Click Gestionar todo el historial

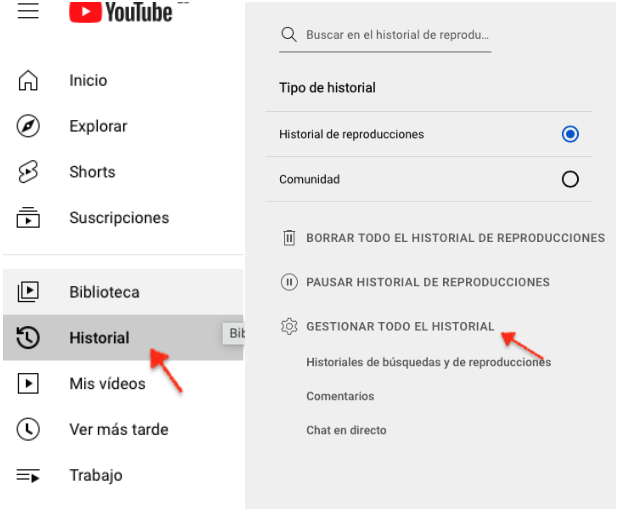(400, 326)
